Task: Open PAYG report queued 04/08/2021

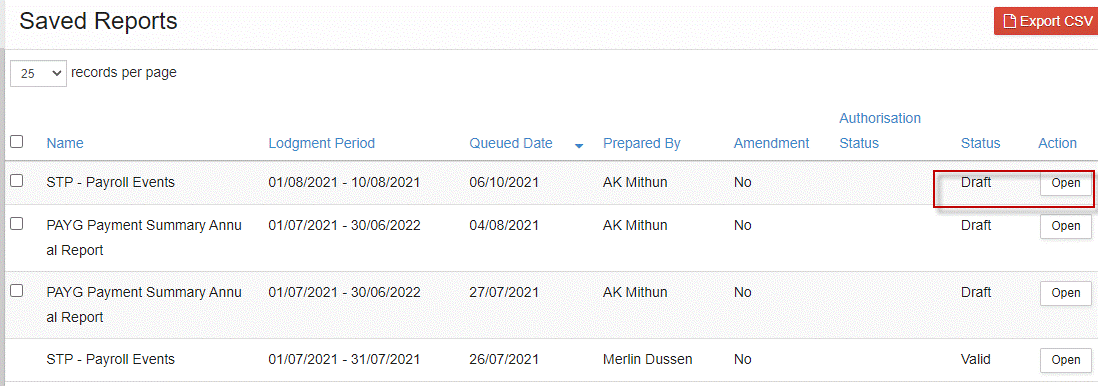Action: [x=1066, y=226]
